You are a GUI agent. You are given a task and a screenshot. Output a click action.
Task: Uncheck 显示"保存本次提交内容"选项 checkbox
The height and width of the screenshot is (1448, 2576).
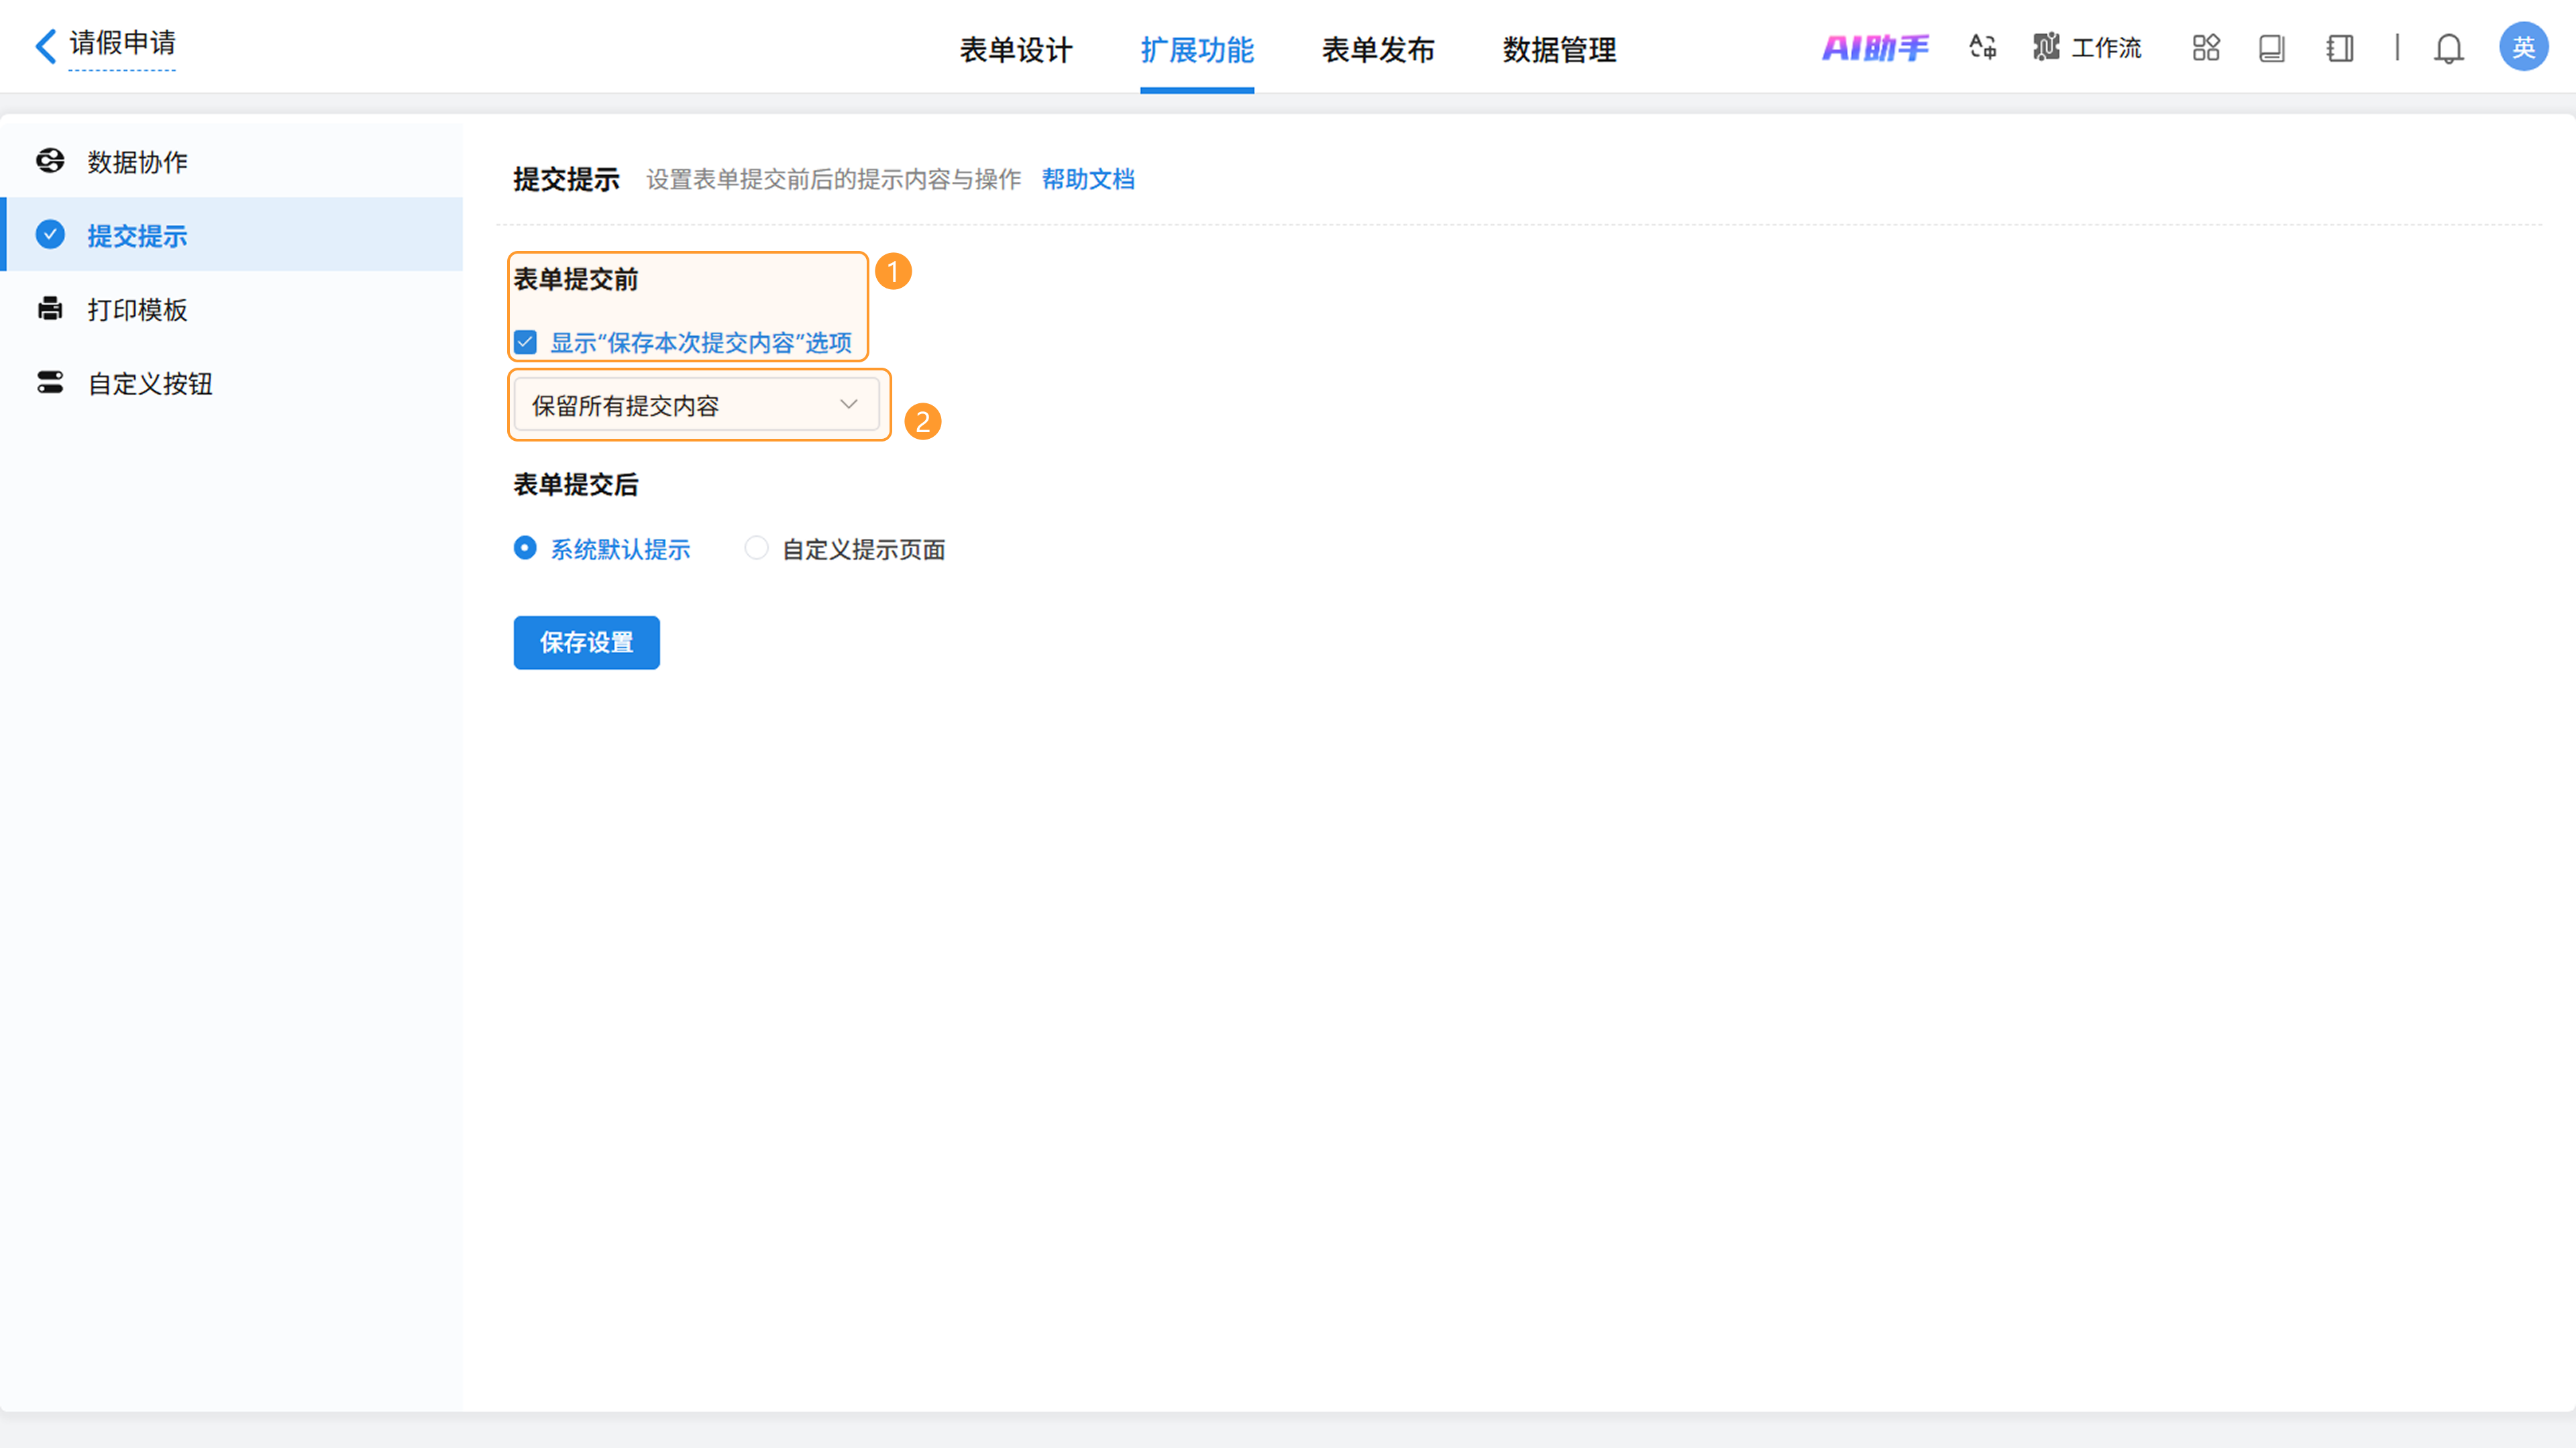click(x=526, y=343)
